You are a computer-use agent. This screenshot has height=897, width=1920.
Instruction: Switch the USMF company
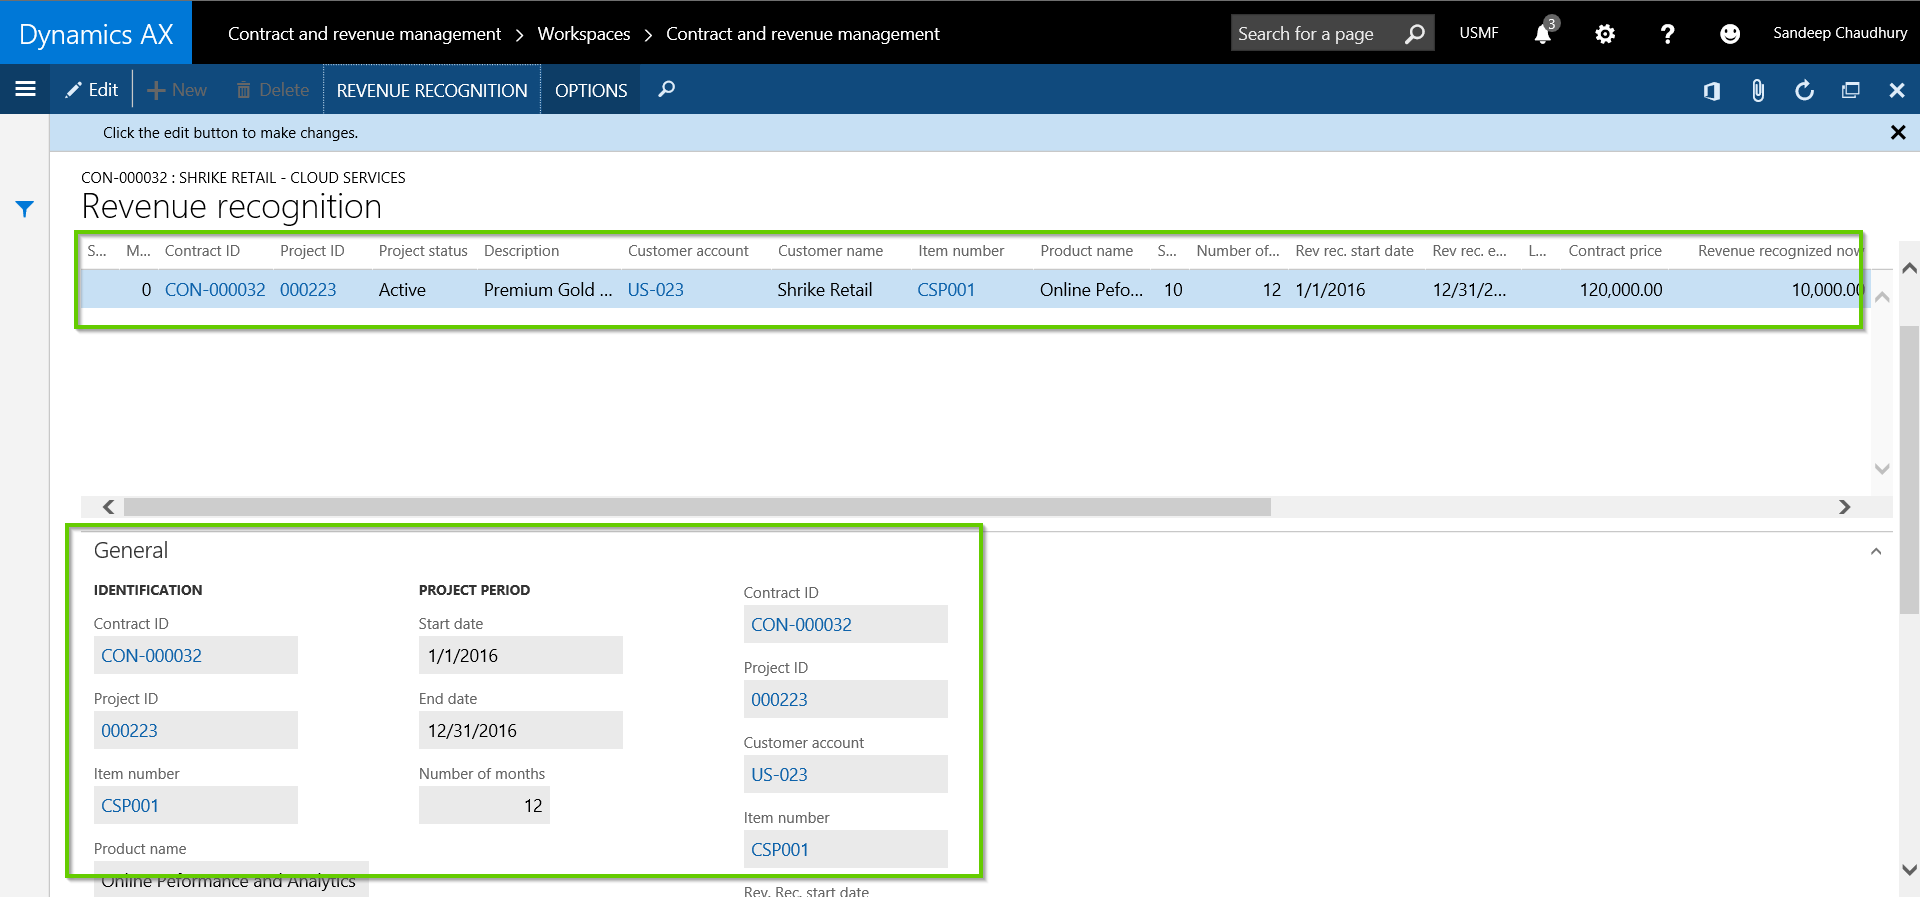pyautogui.click(x=1478, y=33)
